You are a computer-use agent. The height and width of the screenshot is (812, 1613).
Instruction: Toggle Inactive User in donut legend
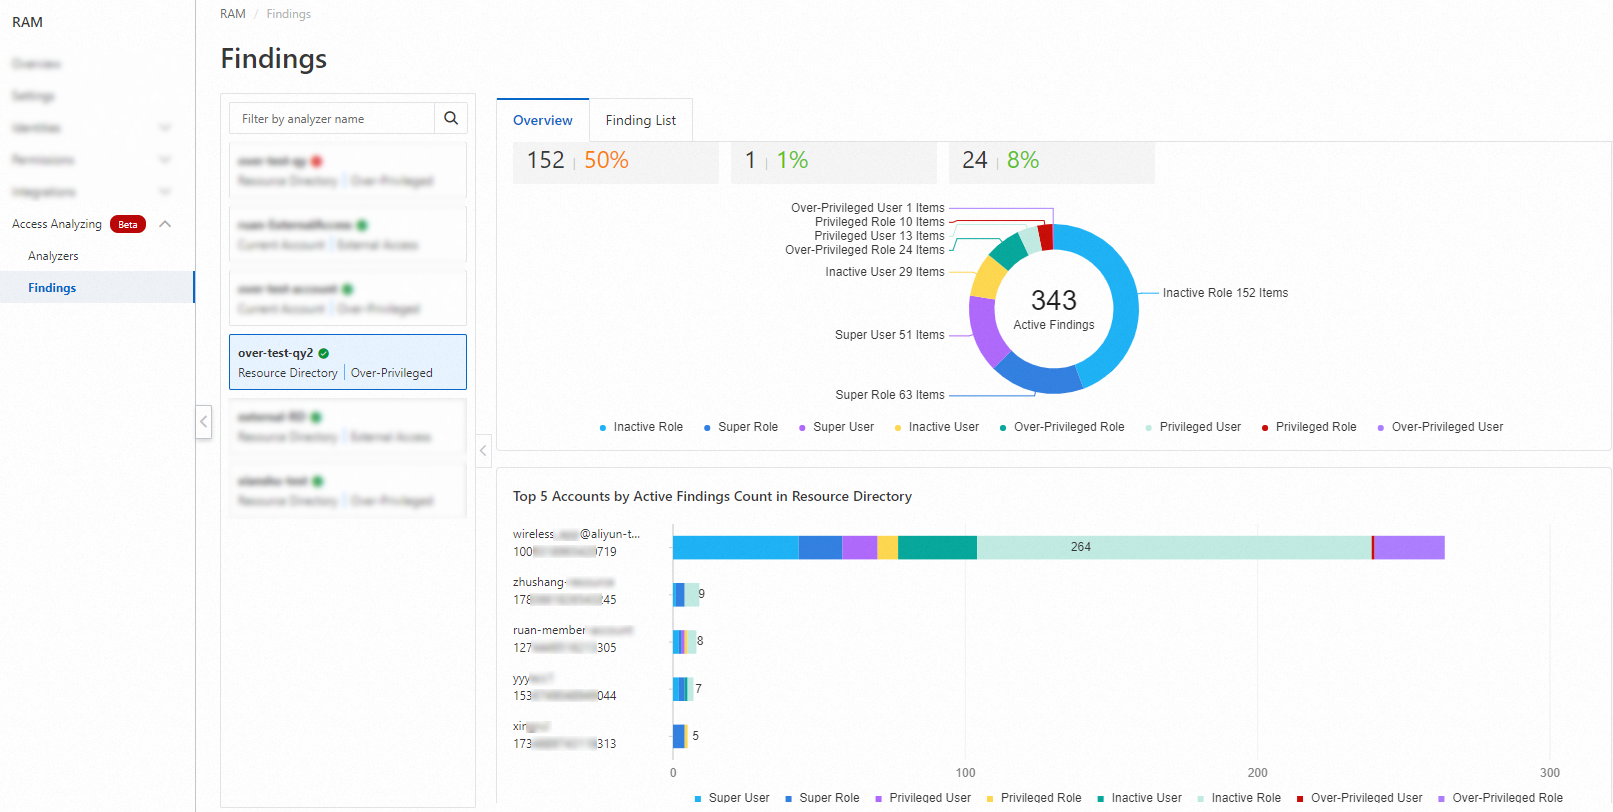click(937, 427)
